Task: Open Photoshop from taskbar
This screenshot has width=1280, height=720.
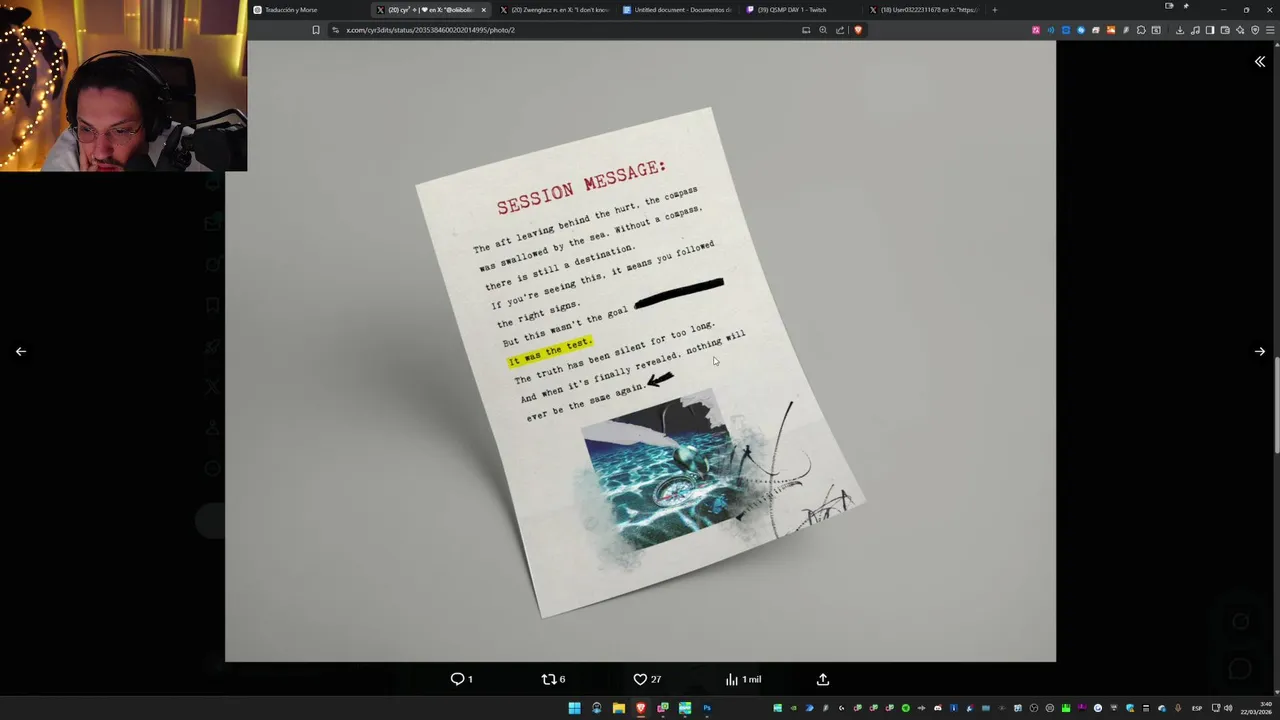Action: tap(707, 708)
